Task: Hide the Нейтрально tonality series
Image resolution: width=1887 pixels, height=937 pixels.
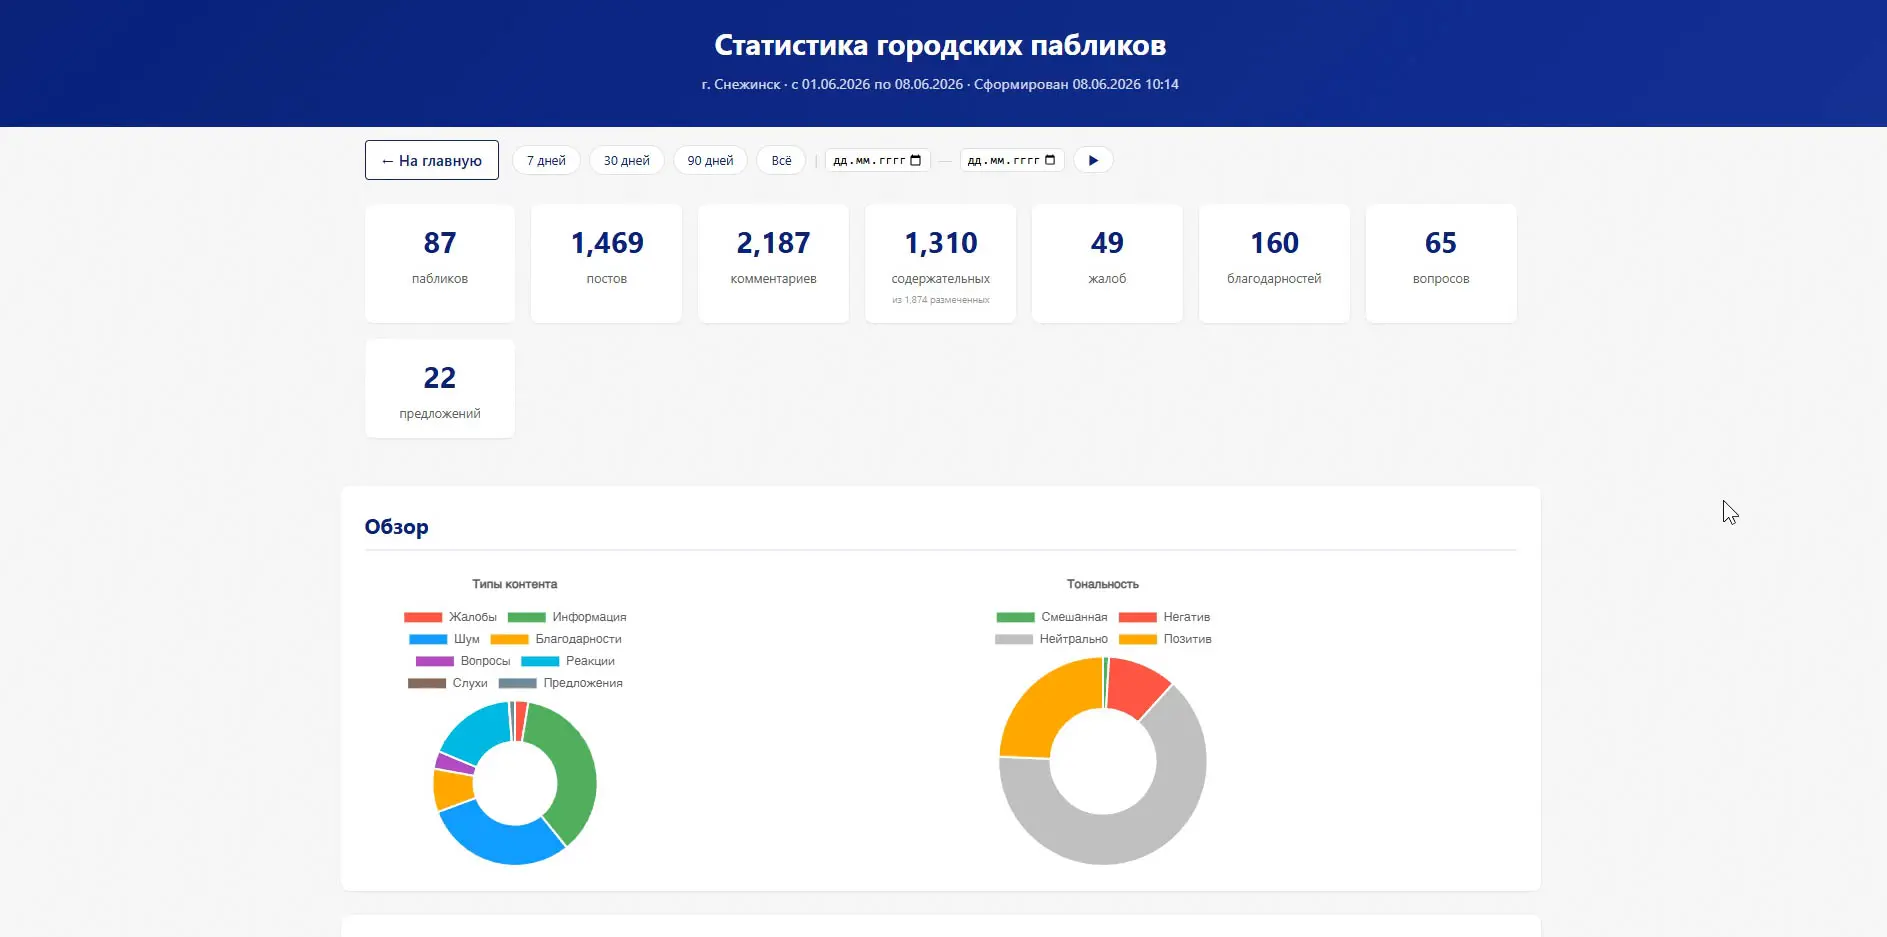Action: point(1051,639)
